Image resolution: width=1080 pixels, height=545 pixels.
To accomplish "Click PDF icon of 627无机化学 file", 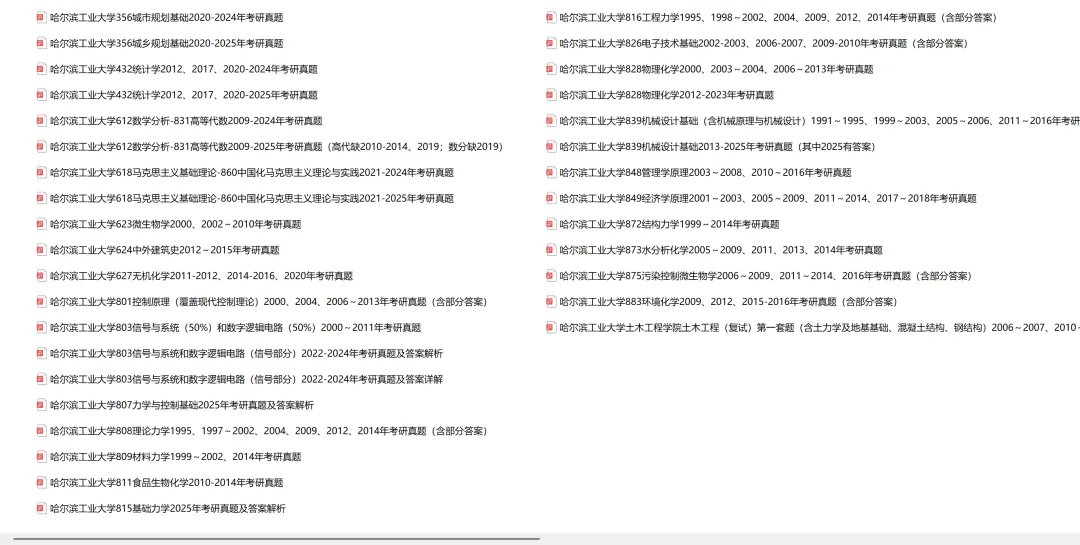I will coord(41,276).
